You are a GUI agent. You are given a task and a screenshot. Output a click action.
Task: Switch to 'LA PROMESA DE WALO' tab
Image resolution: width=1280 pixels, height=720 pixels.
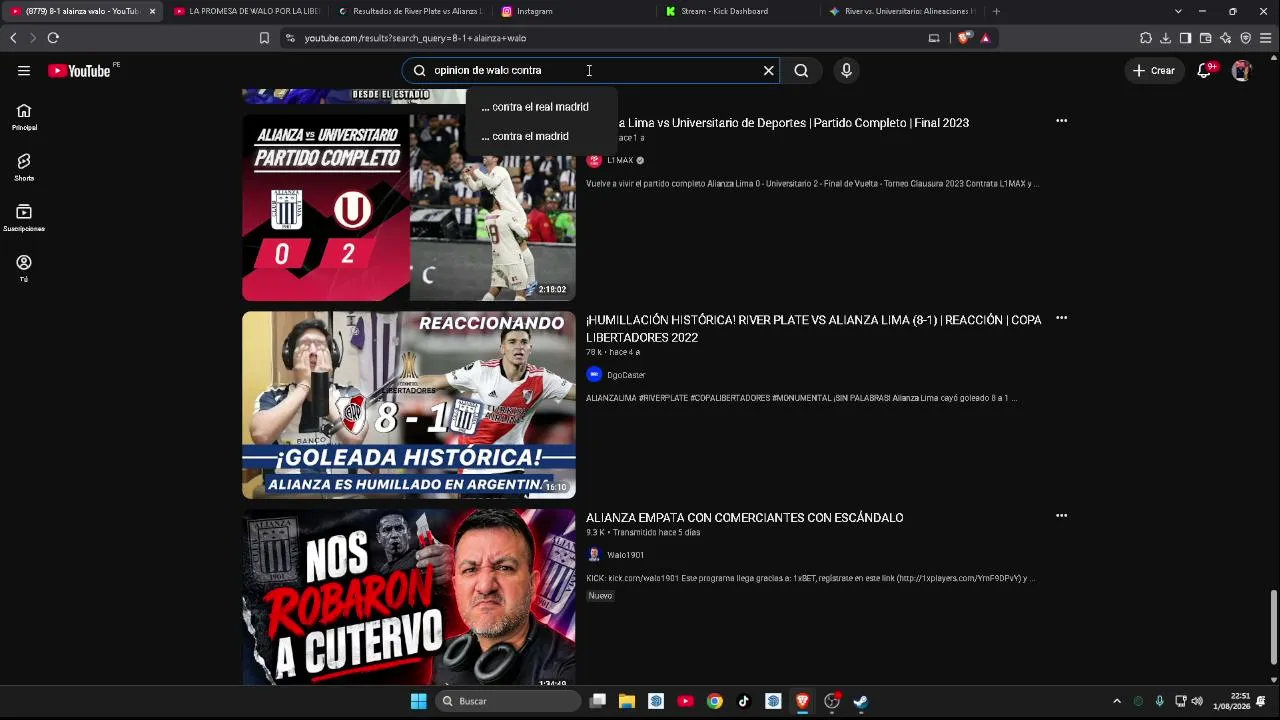[246, 11]
